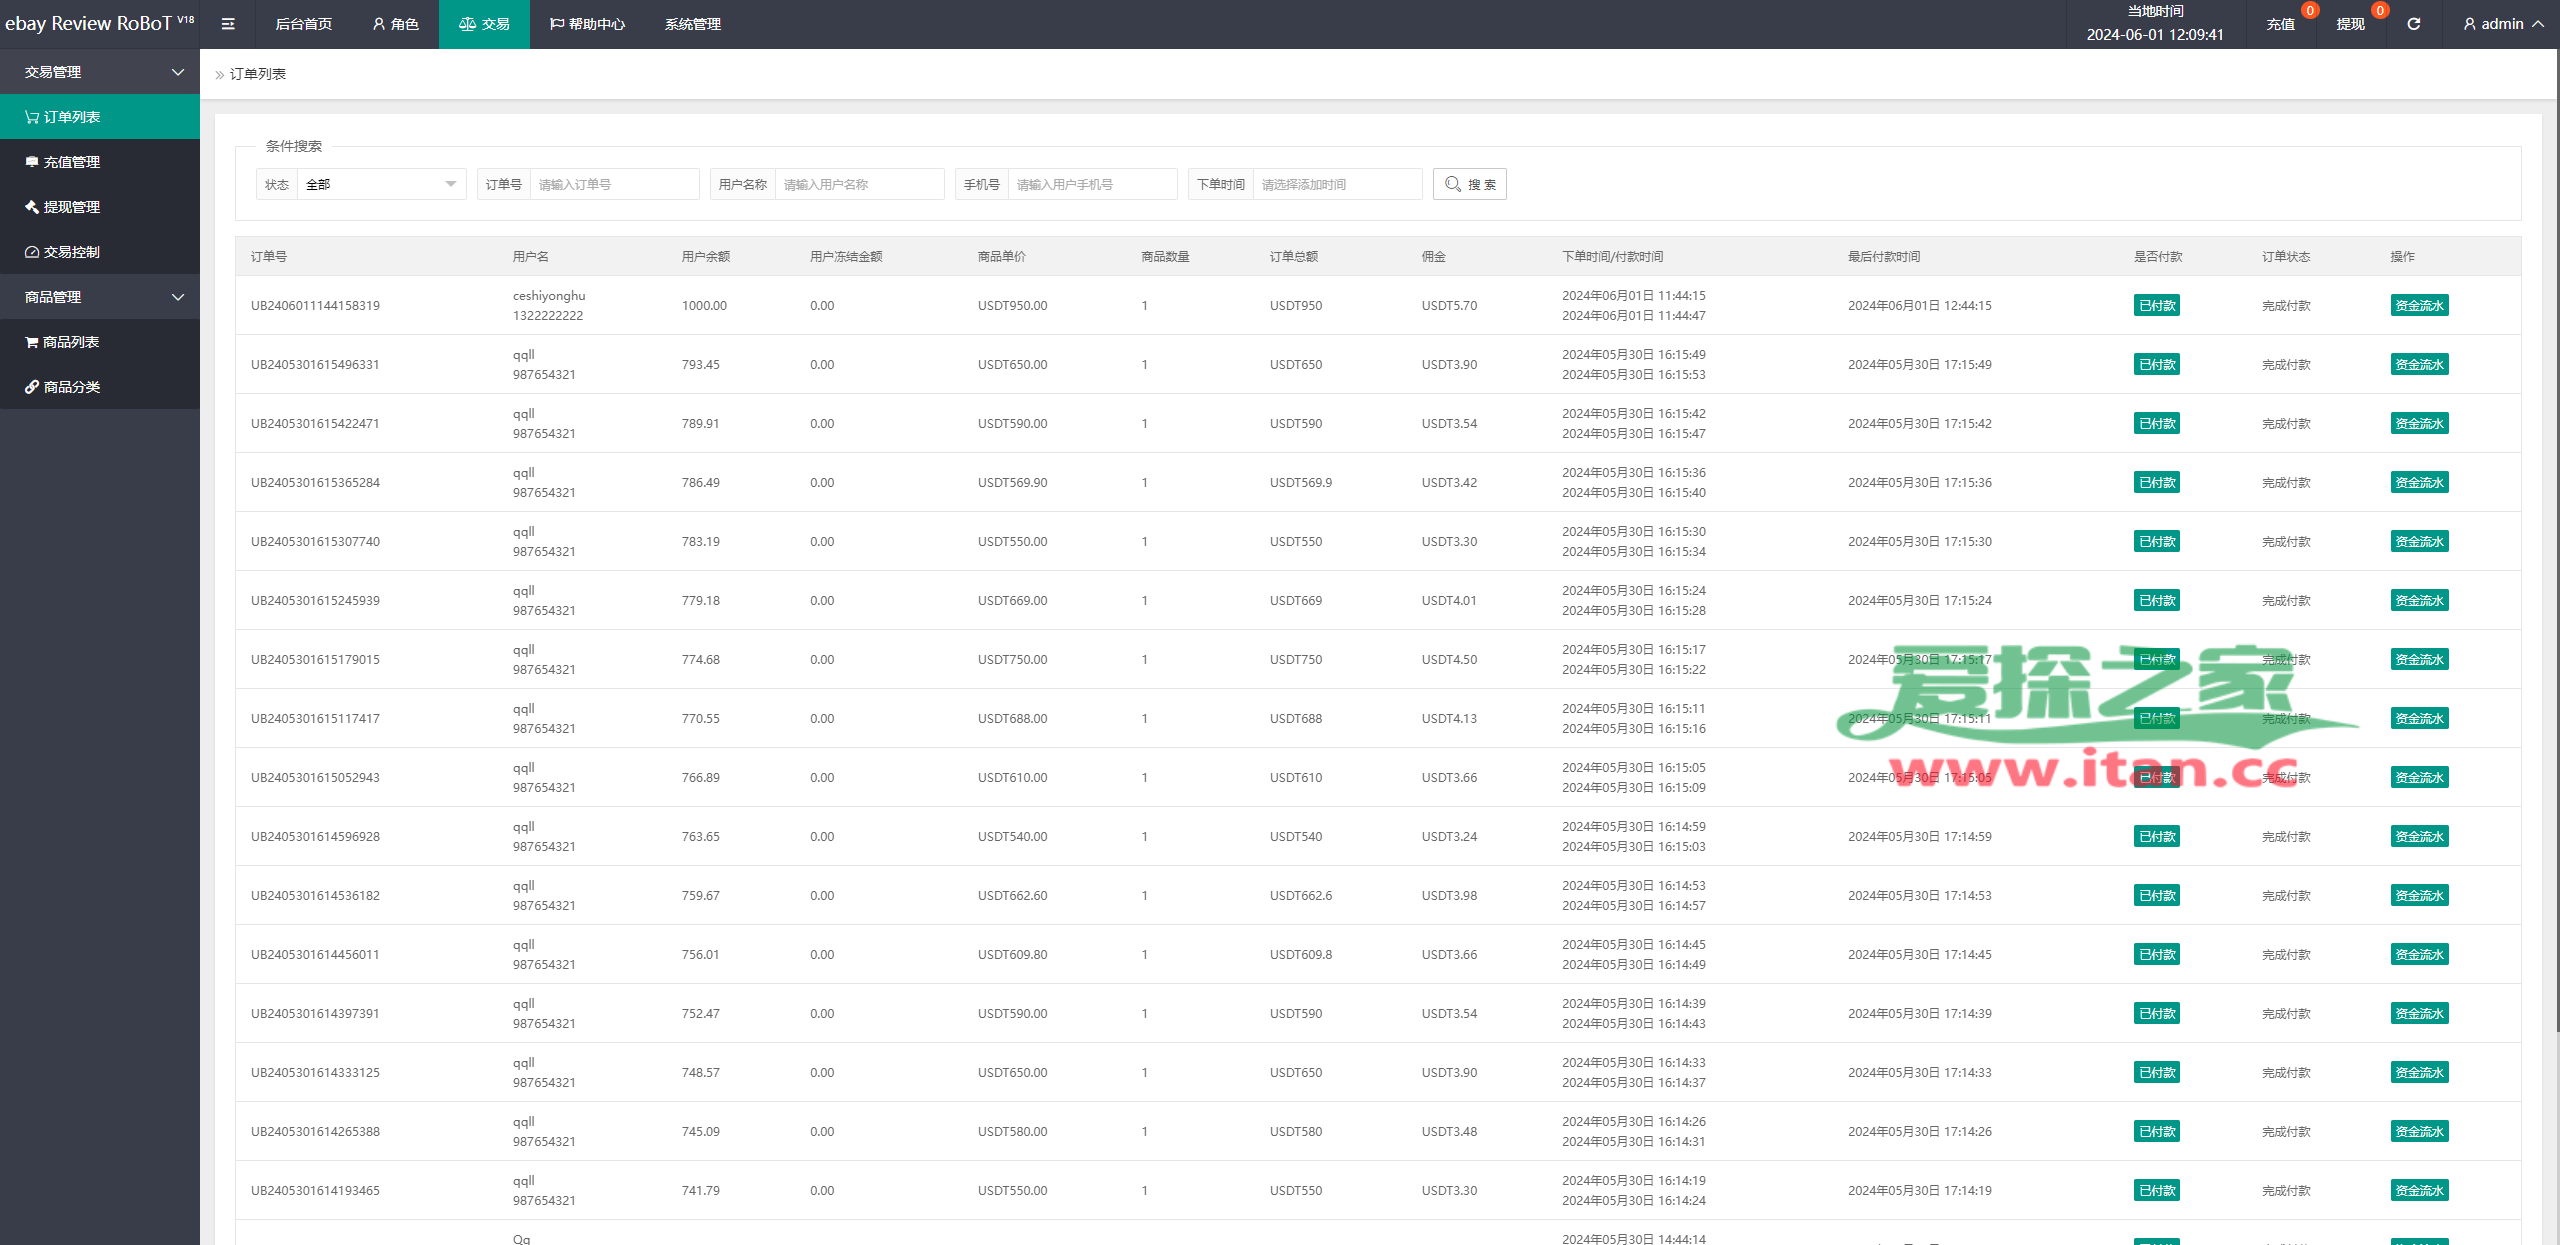The height and width of the screenshot is (1245, 2560).
Task: Click 资金流水 for order UB2405301615496331
Action: coord(2419,365)
